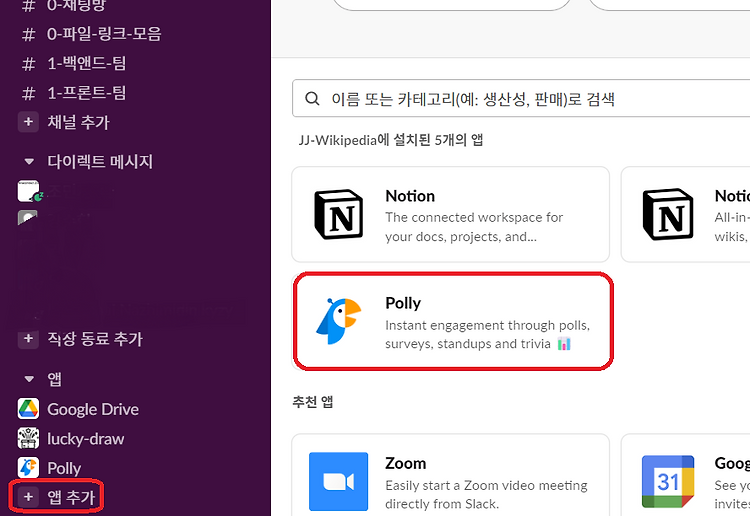Click the JJ-Wikipedia installed apps heading
This screenshot has height=516, width=750.
391,140
